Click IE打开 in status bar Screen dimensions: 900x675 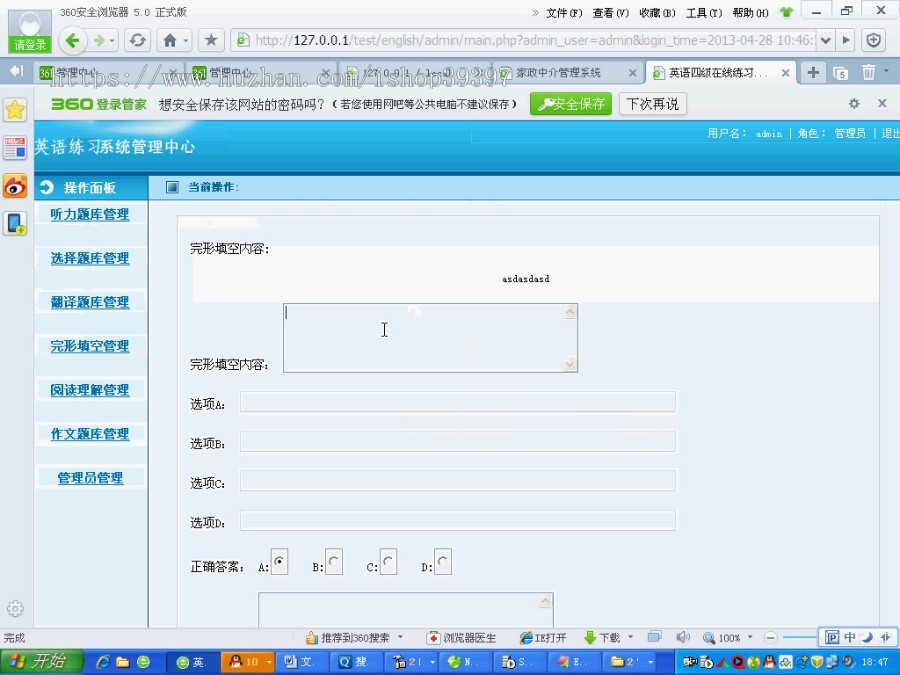[x=542, y=638]
